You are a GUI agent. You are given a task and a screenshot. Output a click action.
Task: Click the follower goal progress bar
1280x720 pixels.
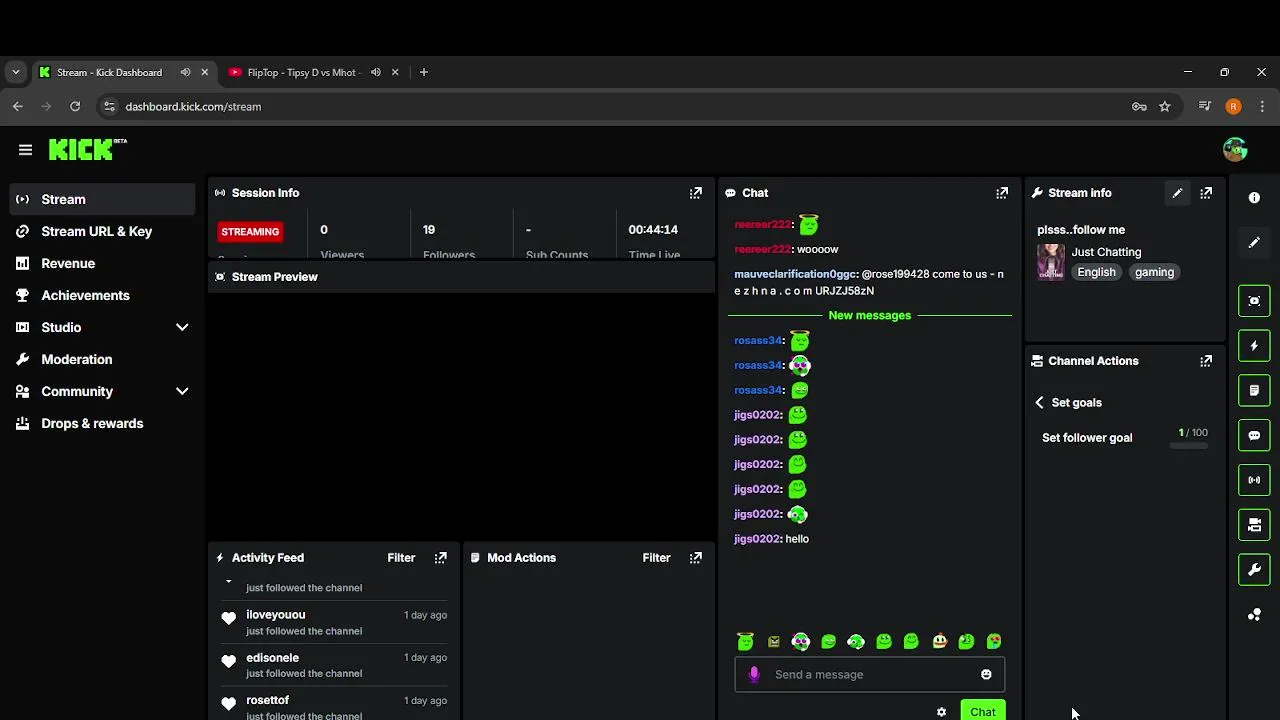[1189, 446]
